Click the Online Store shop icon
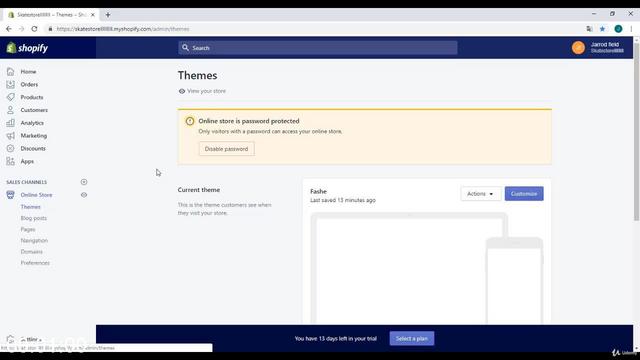The height and width of the screenshot is (360, 640). tap(11, 195)
